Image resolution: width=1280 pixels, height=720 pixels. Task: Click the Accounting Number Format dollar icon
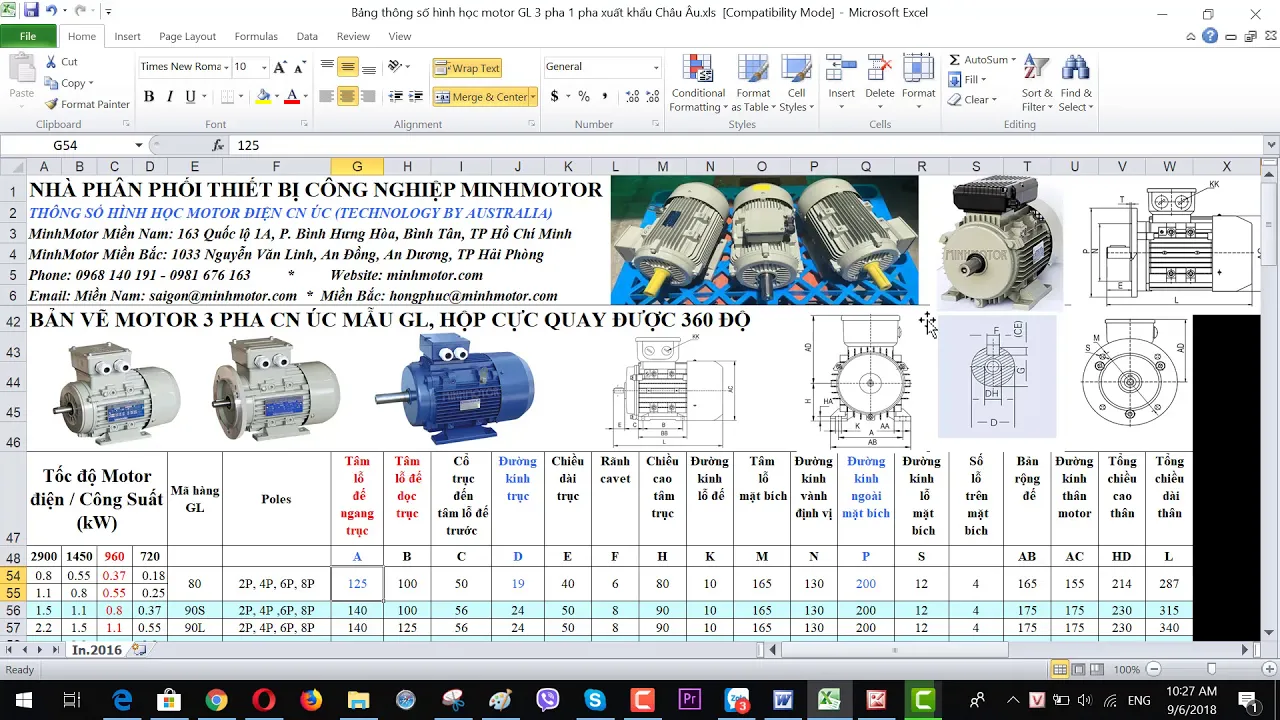[555, 97]
